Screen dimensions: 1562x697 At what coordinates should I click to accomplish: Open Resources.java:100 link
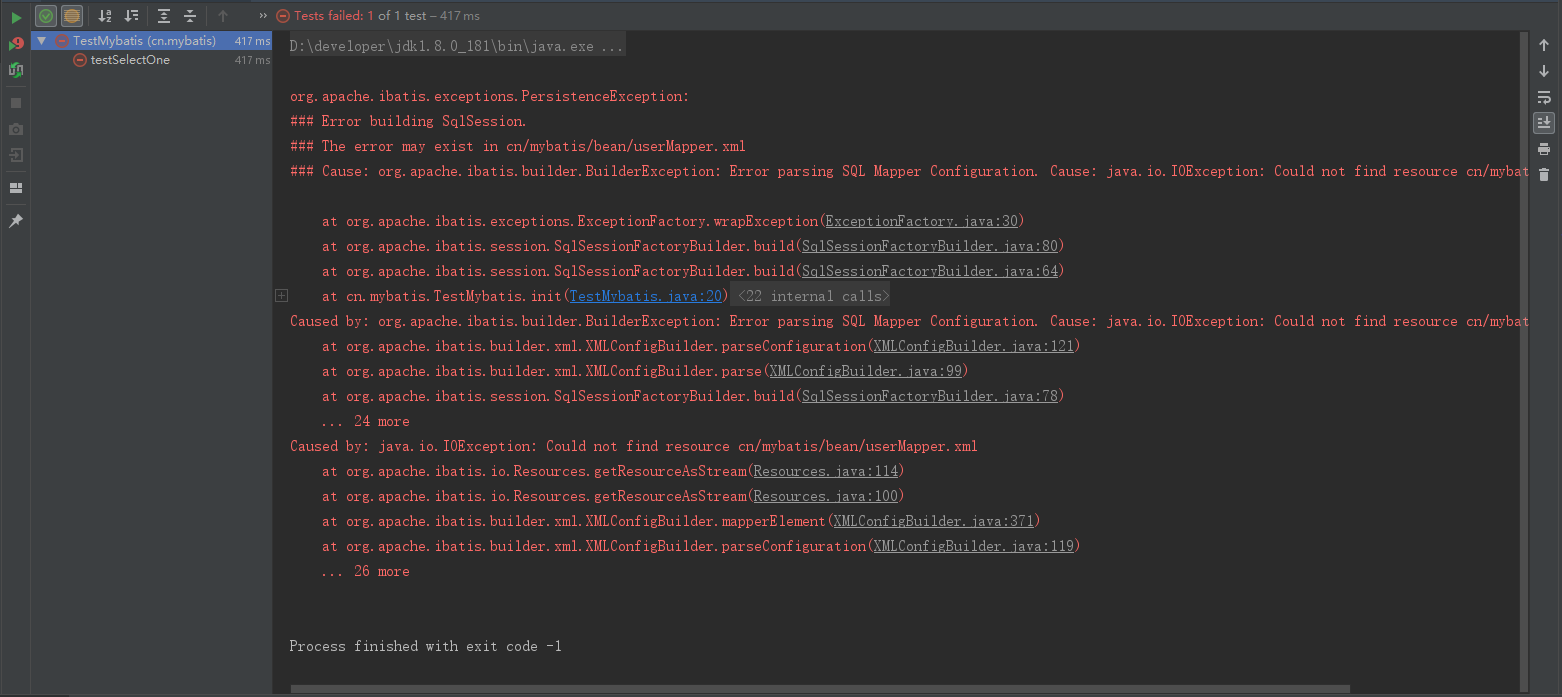pyautogui.click(x=825, y=496)
